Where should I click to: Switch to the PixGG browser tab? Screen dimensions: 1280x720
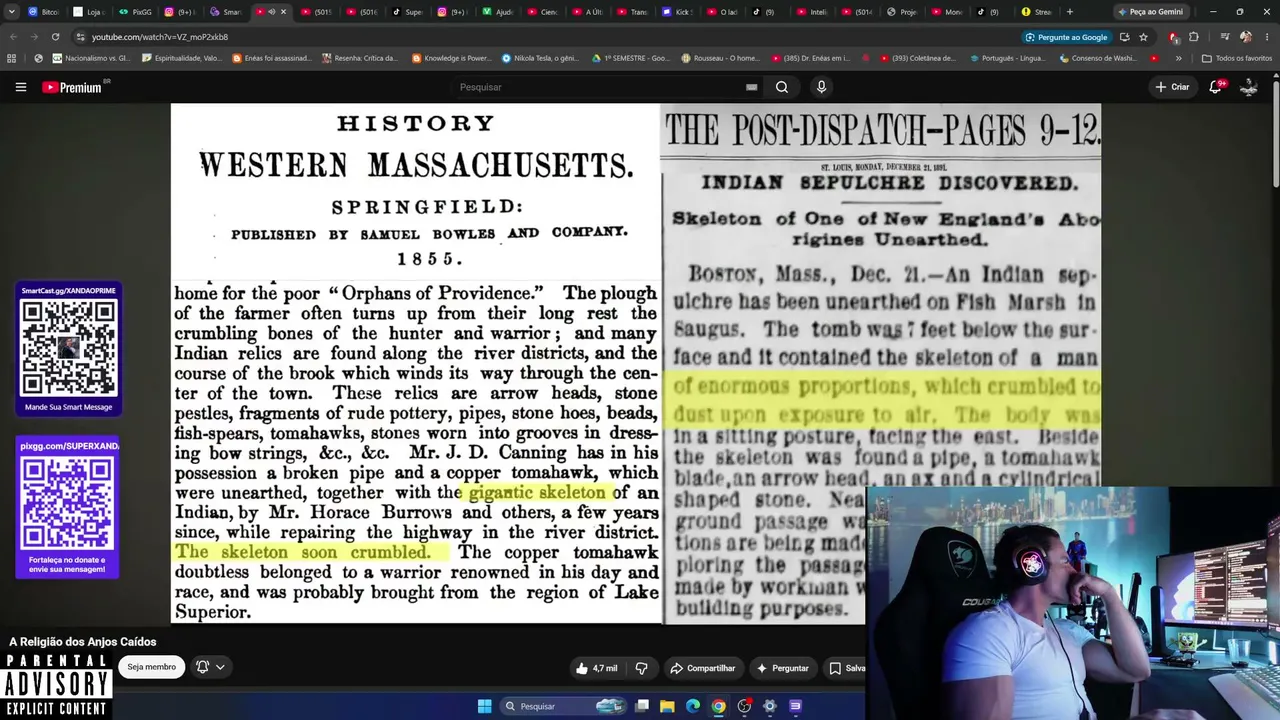[136, 12]
